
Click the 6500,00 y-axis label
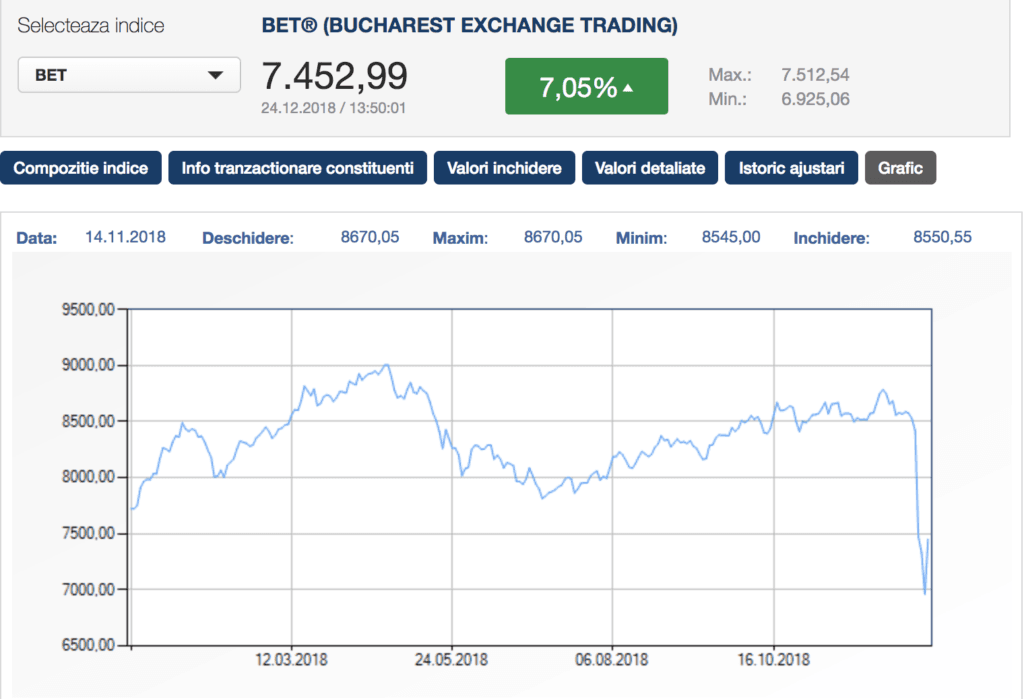(88, 645)
